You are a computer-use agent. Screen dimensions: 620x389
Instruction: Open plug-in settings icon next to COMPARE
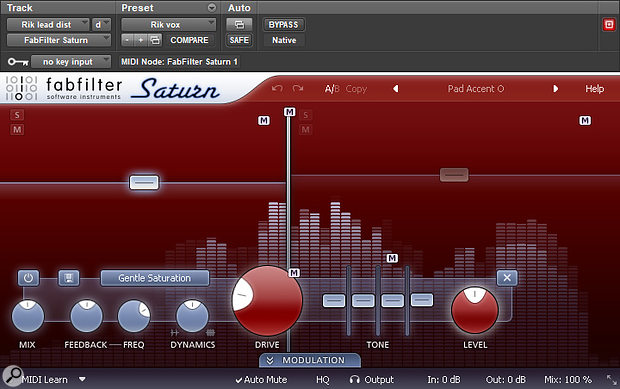155,40
